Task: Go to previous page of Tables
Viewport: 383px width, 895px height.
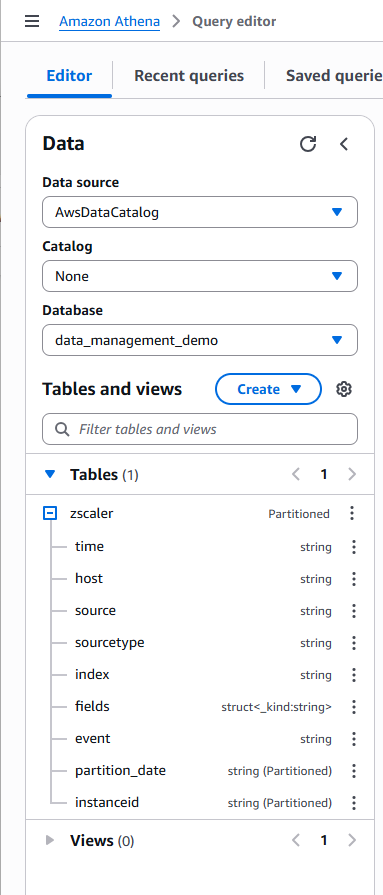Action: (296, 474)
